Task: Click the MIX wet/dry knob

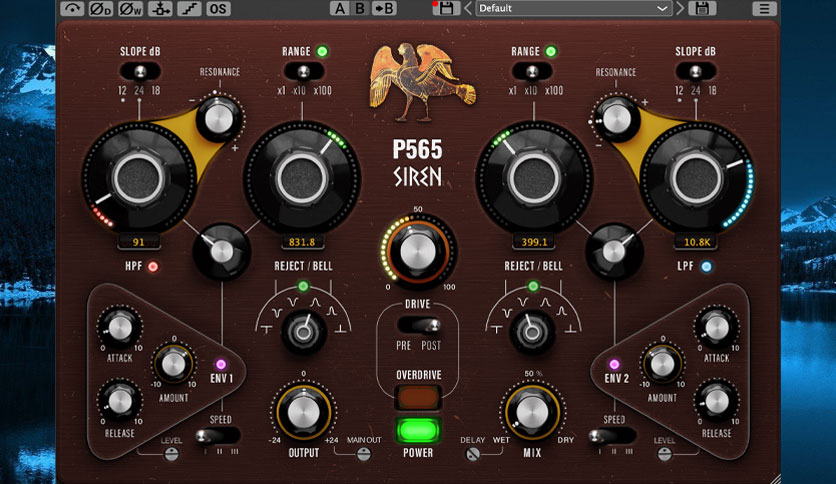Action: [532, 413]
